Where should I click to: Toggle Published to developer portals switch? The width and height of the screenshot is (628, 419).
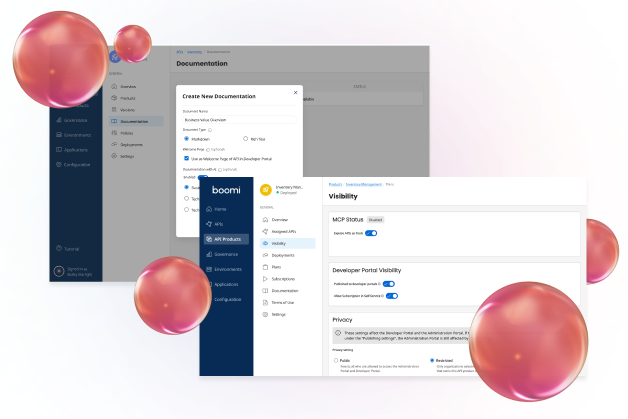tap(391, 284)
